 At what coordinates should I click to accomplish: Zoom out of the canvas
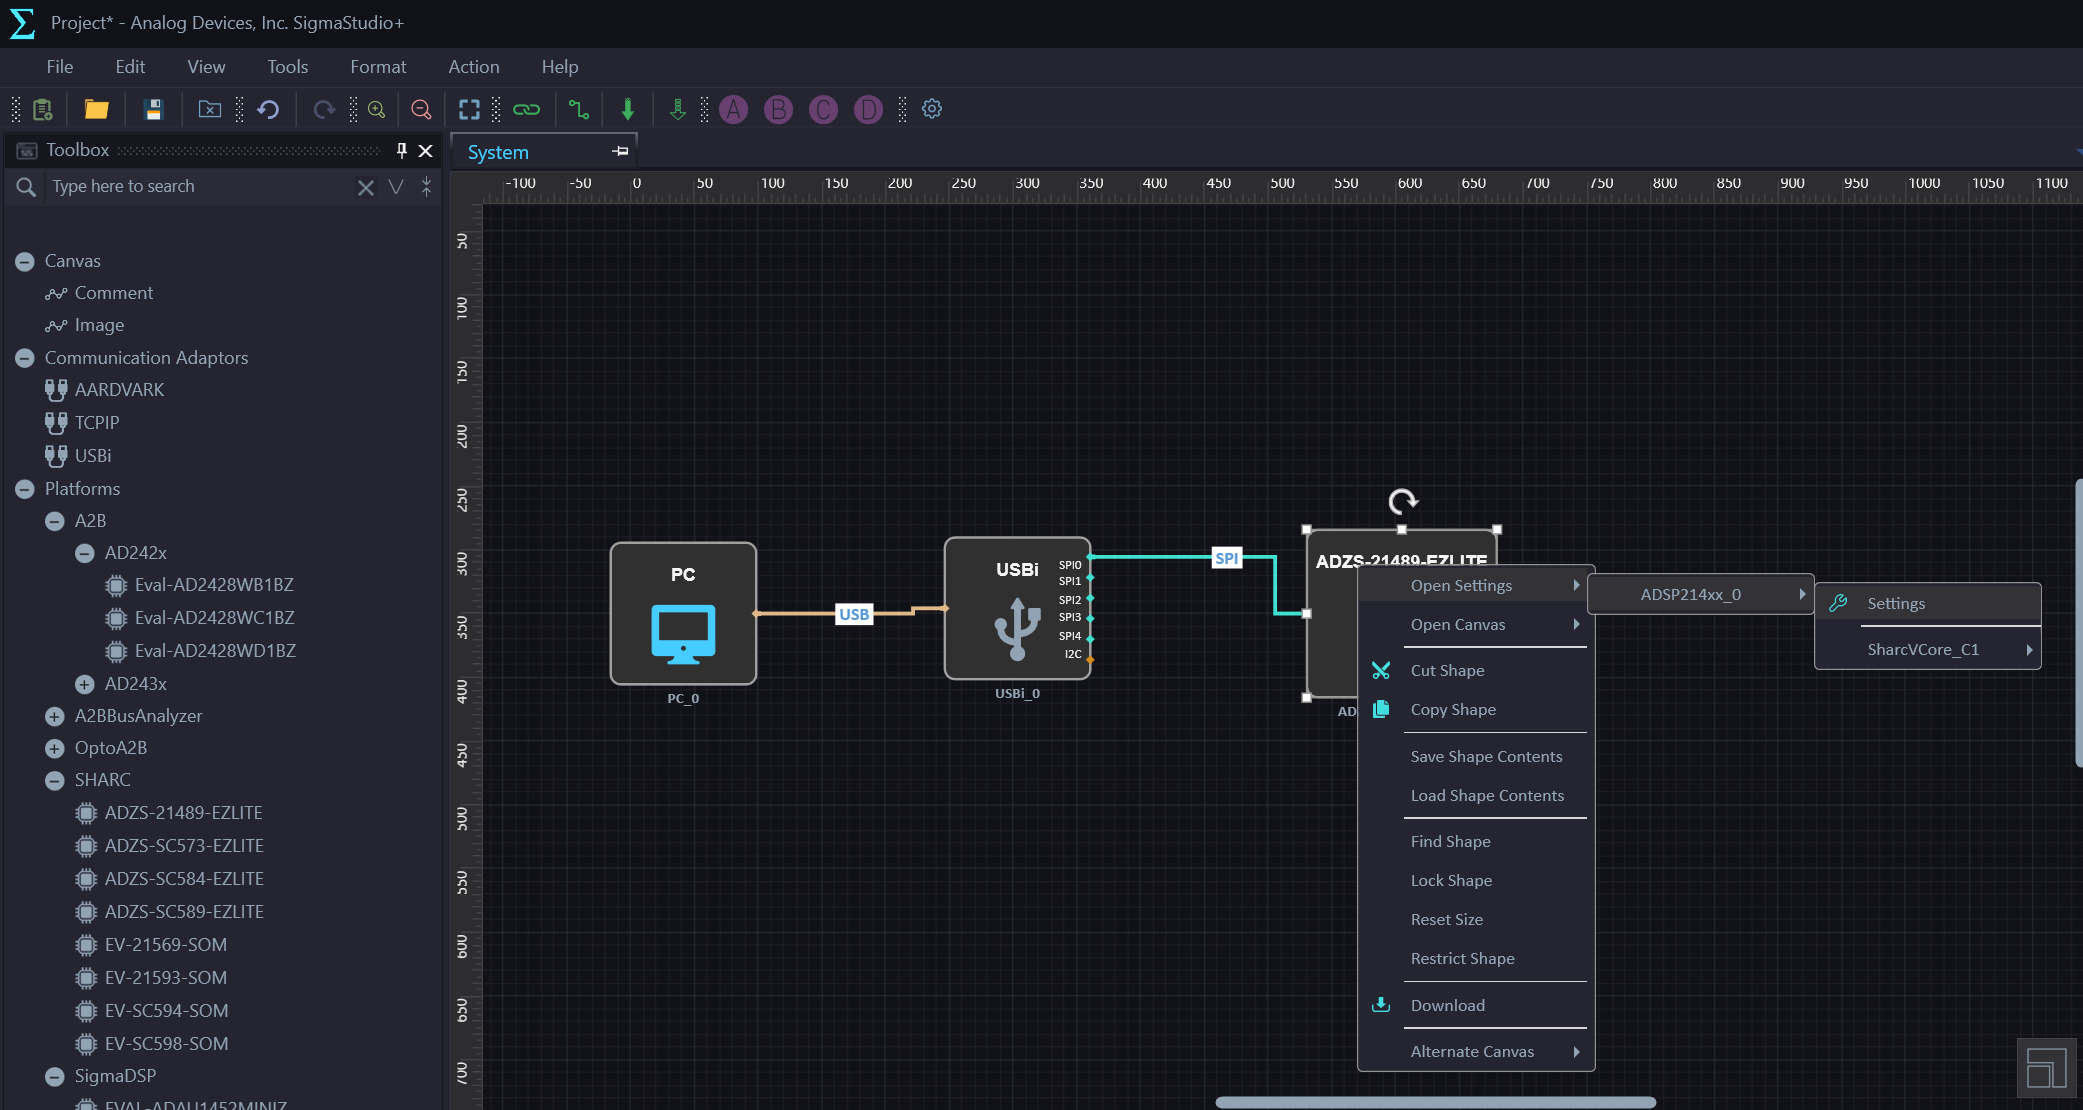(x=421, y=109)
